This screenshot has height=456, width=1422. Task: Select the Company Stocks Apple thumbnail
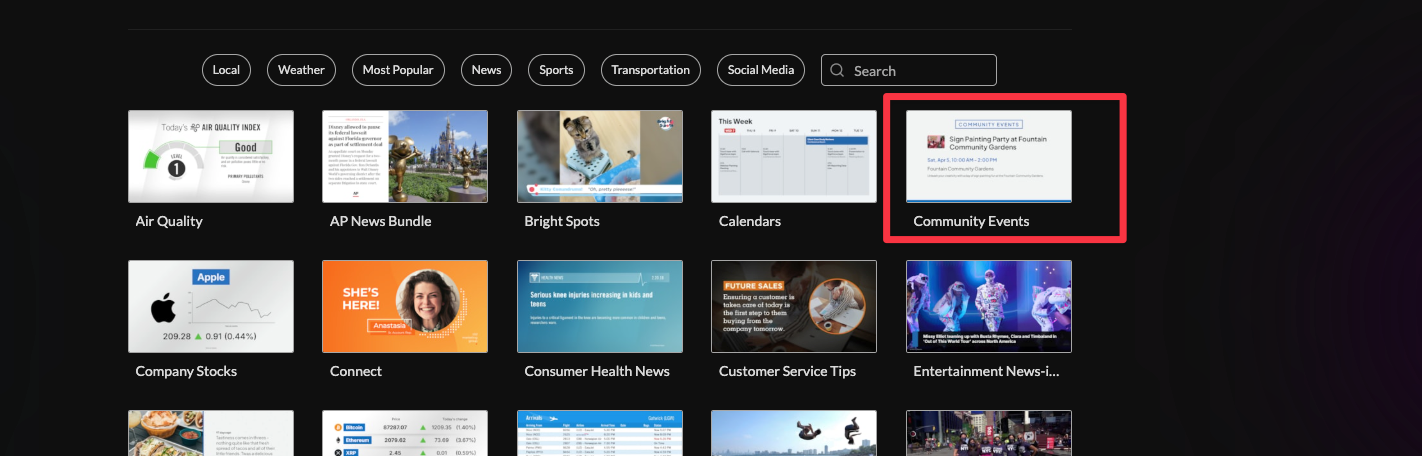coord(211,306)
